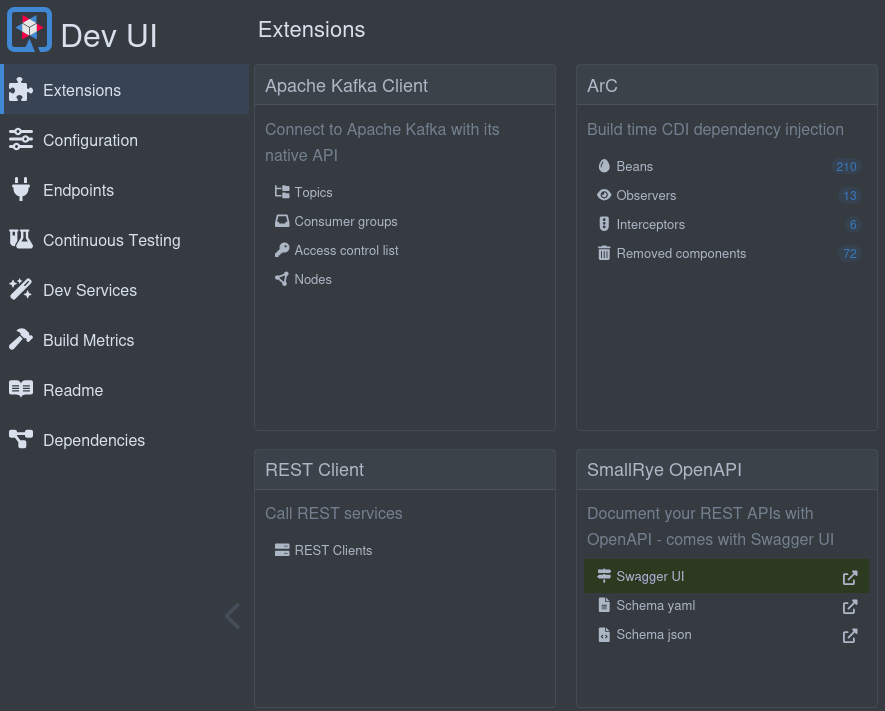
Task: Click the Dev Services magic wand icon
Action: (x=20, y=290)
